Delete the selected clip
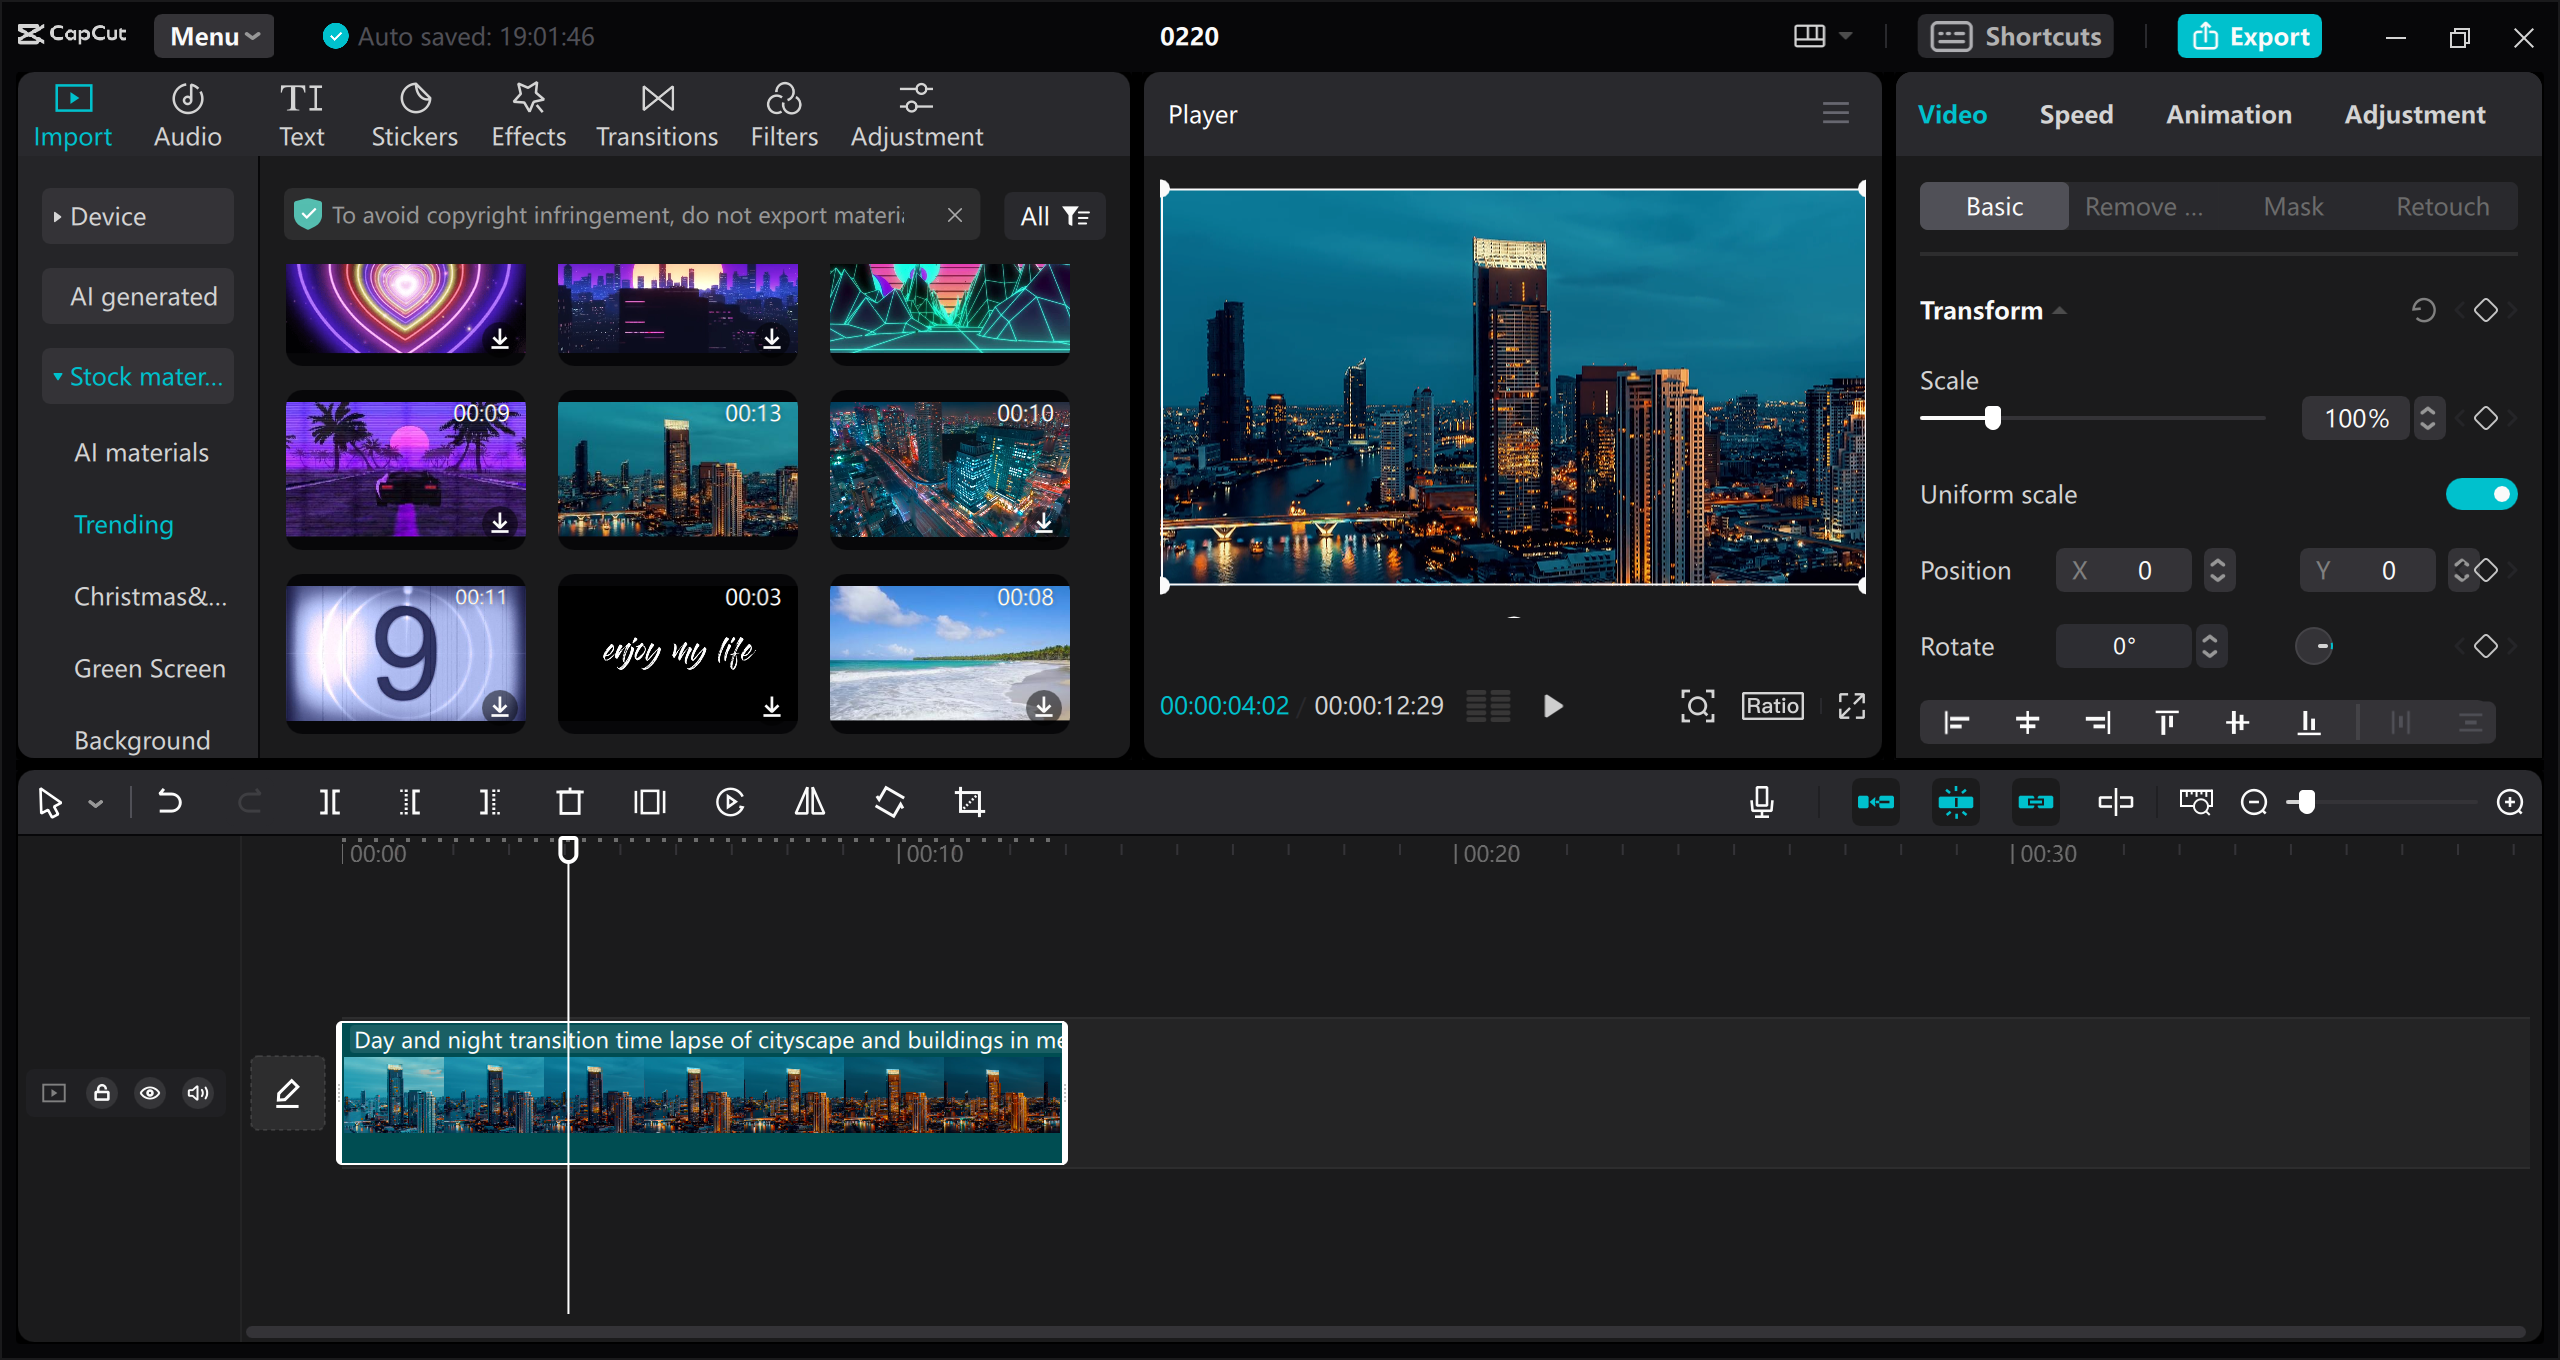Image resolution: width=2560 pixels, height=1360 pixels. pos(569,801)
